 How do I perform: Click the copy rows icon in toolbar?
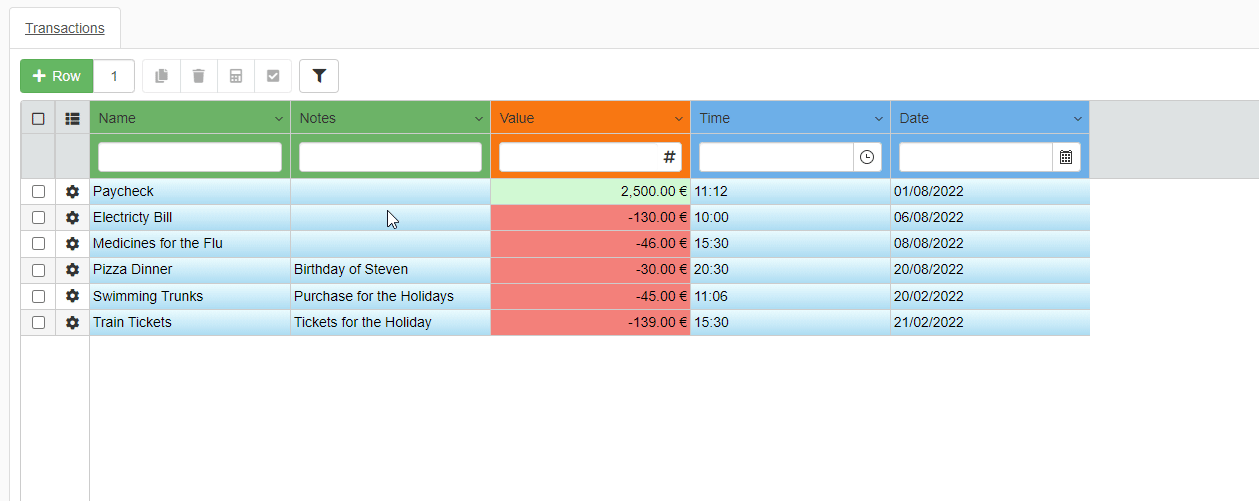point(161,76)
